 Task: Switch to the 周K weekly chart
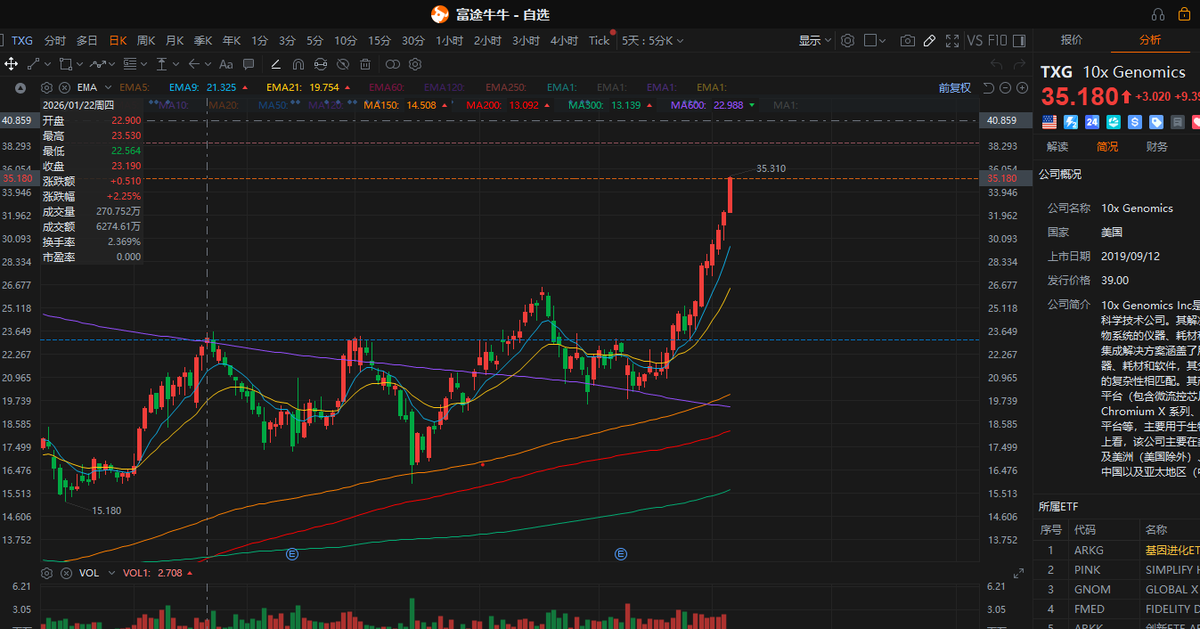146,41
